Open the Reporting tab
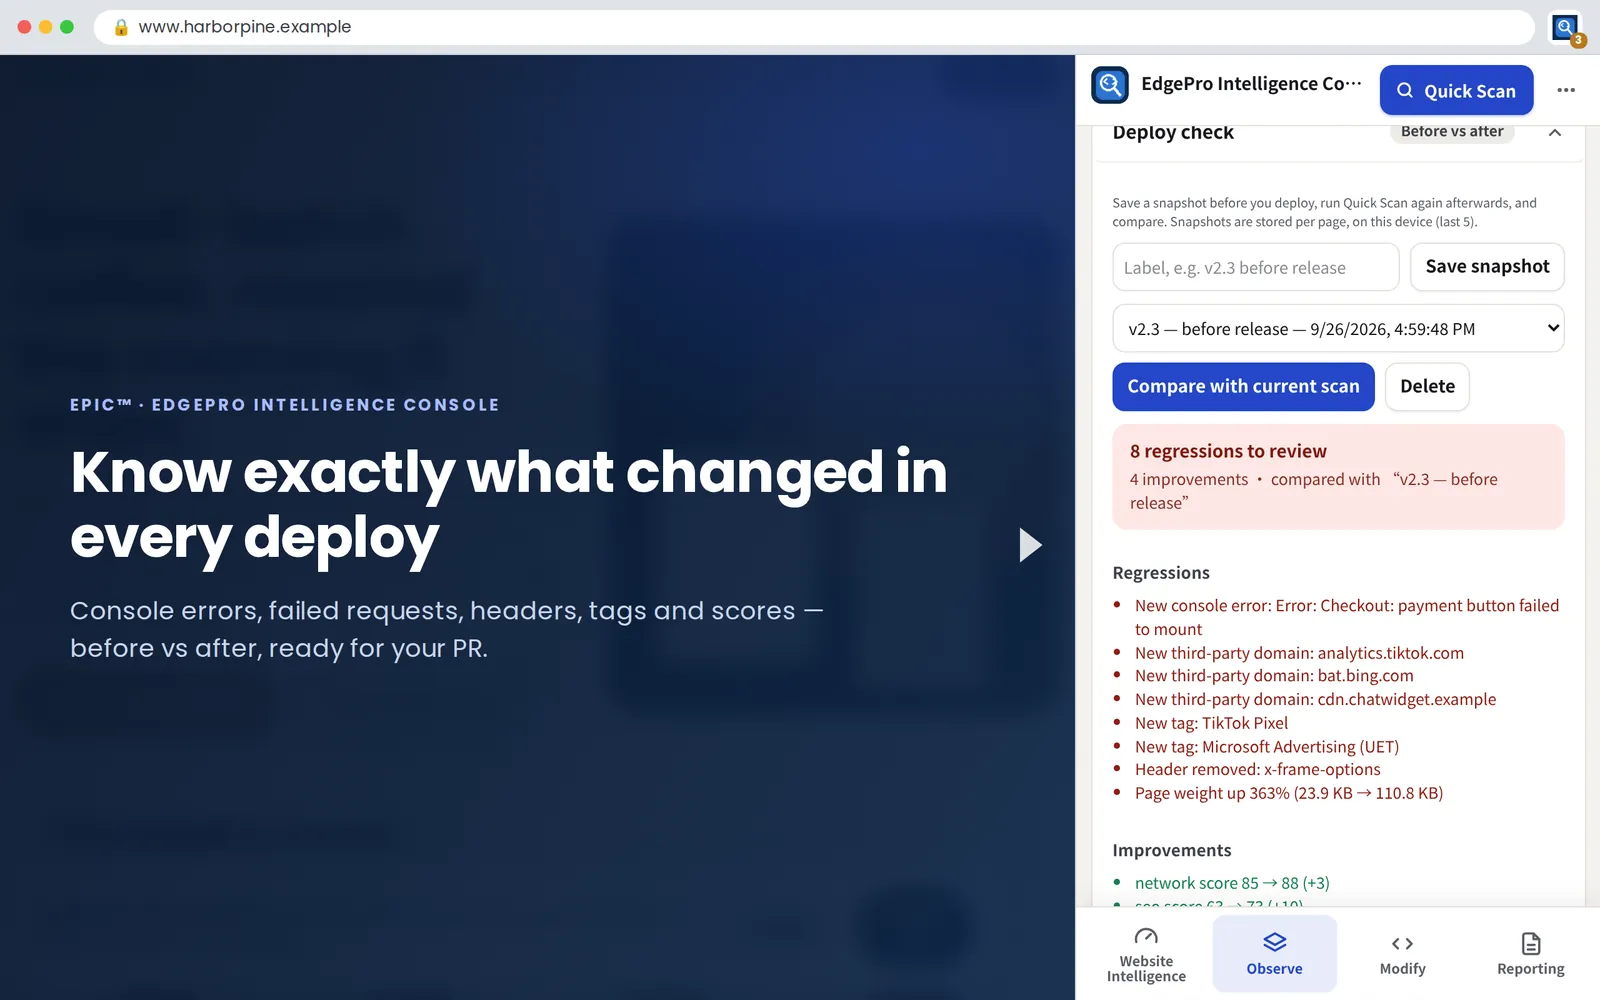 pyautogui.click(x=1530, y=954)
